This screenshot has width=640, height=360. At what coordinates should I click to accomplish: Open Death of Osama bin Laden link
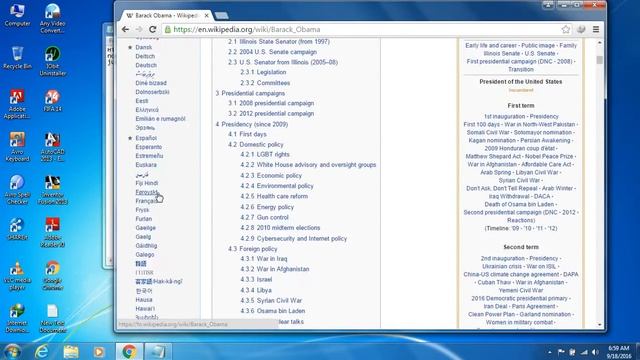coord(519,204)
